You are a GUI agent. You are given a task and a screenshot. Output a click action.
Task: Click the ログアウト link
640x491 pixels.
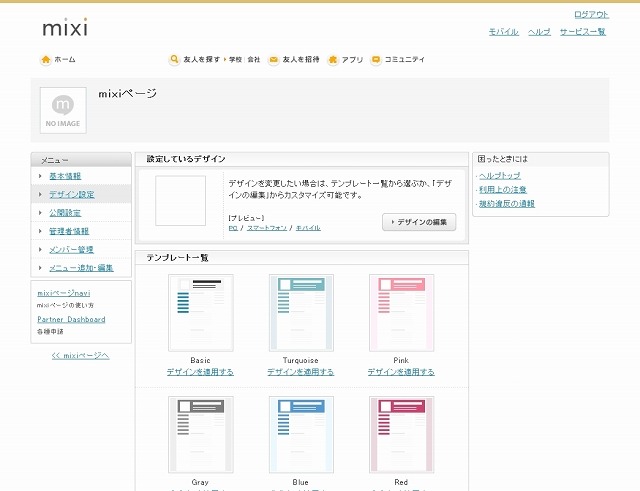[591, 15]
